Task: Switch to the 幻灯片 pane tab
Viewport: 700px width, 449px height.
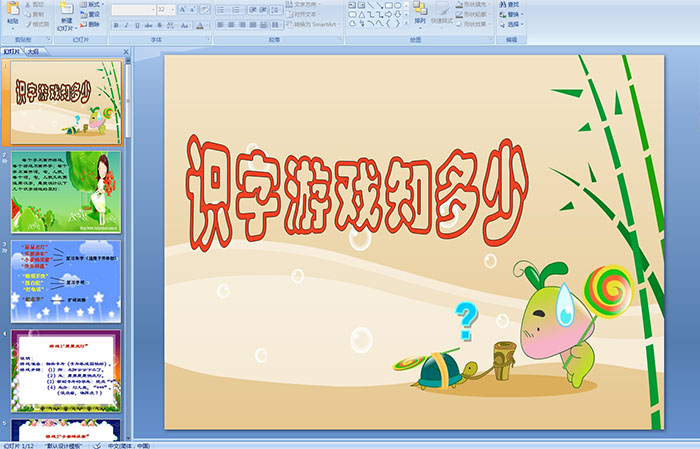Action: tap(12, 51)
